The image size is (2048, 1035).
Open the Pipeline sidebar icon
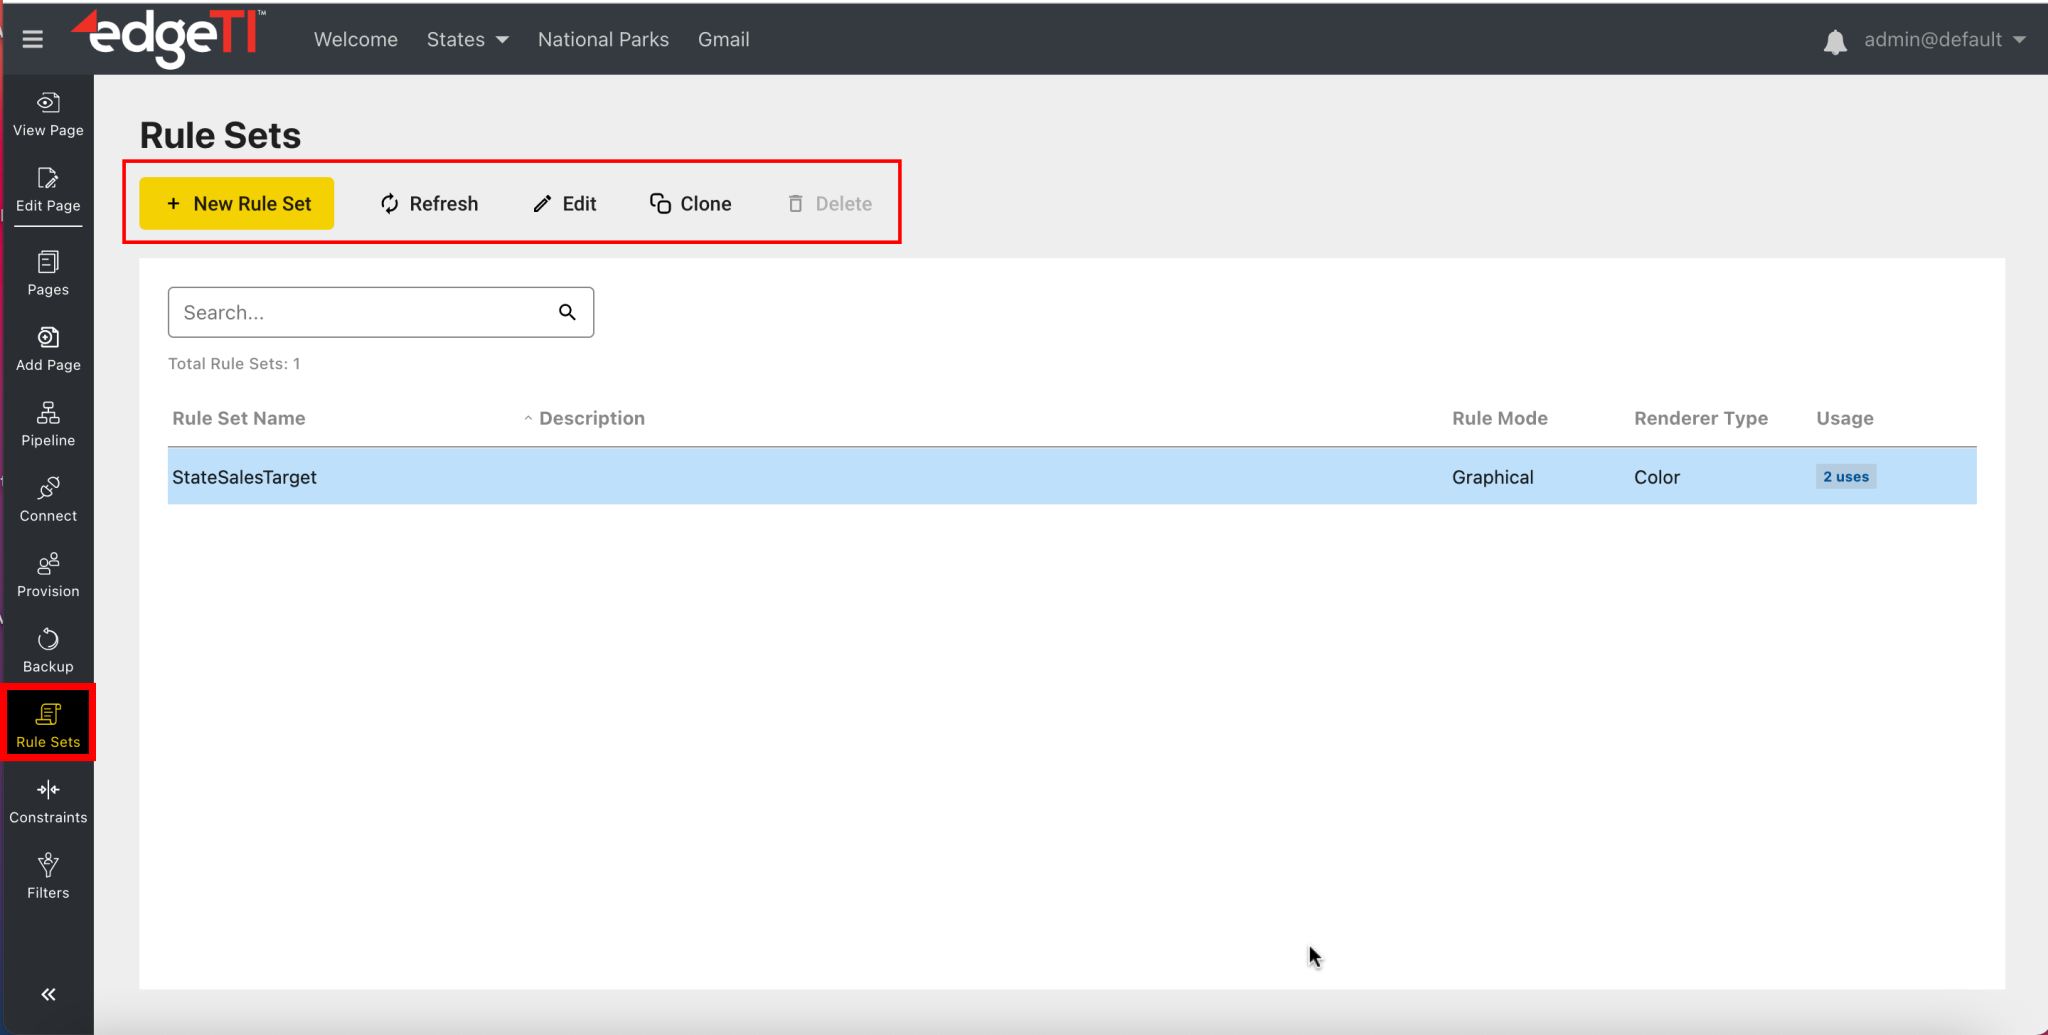pyautogui.click(x=47, y=414)
